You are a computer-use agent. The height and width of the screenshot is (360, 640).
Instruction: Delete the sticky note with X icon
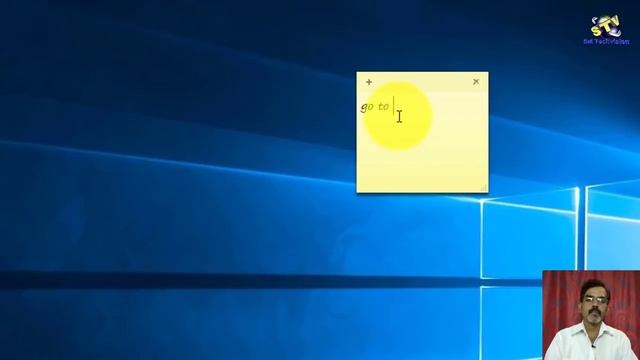pos(476,82)
